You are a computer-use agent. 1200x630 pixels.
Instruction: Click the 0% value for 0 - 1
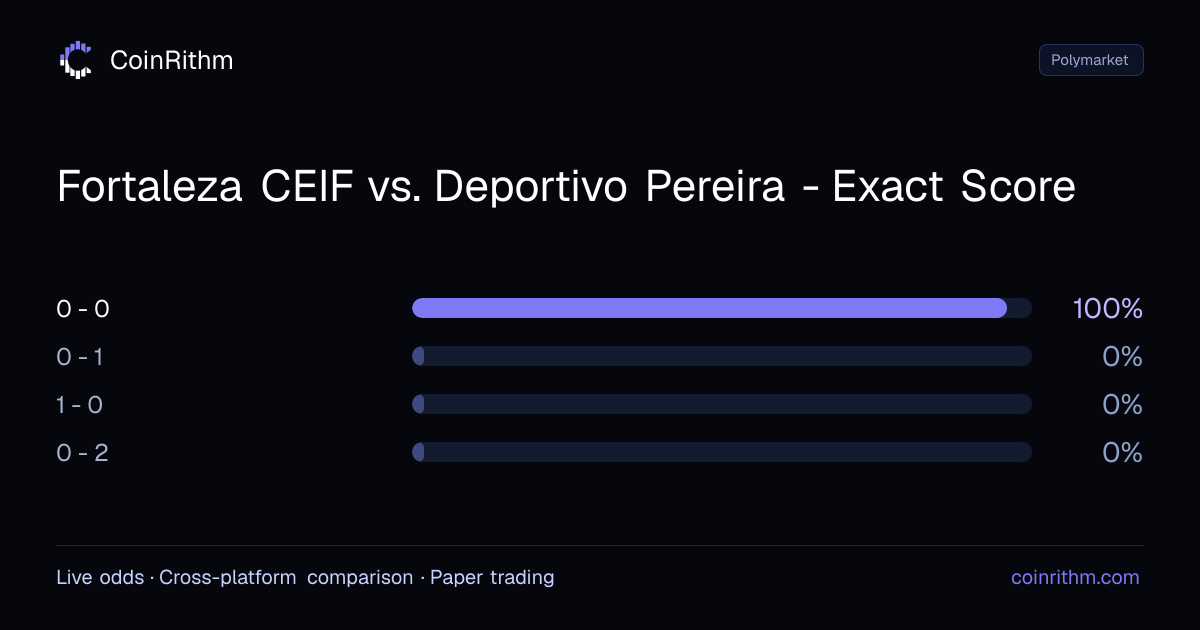click(x=1122, y=356)
